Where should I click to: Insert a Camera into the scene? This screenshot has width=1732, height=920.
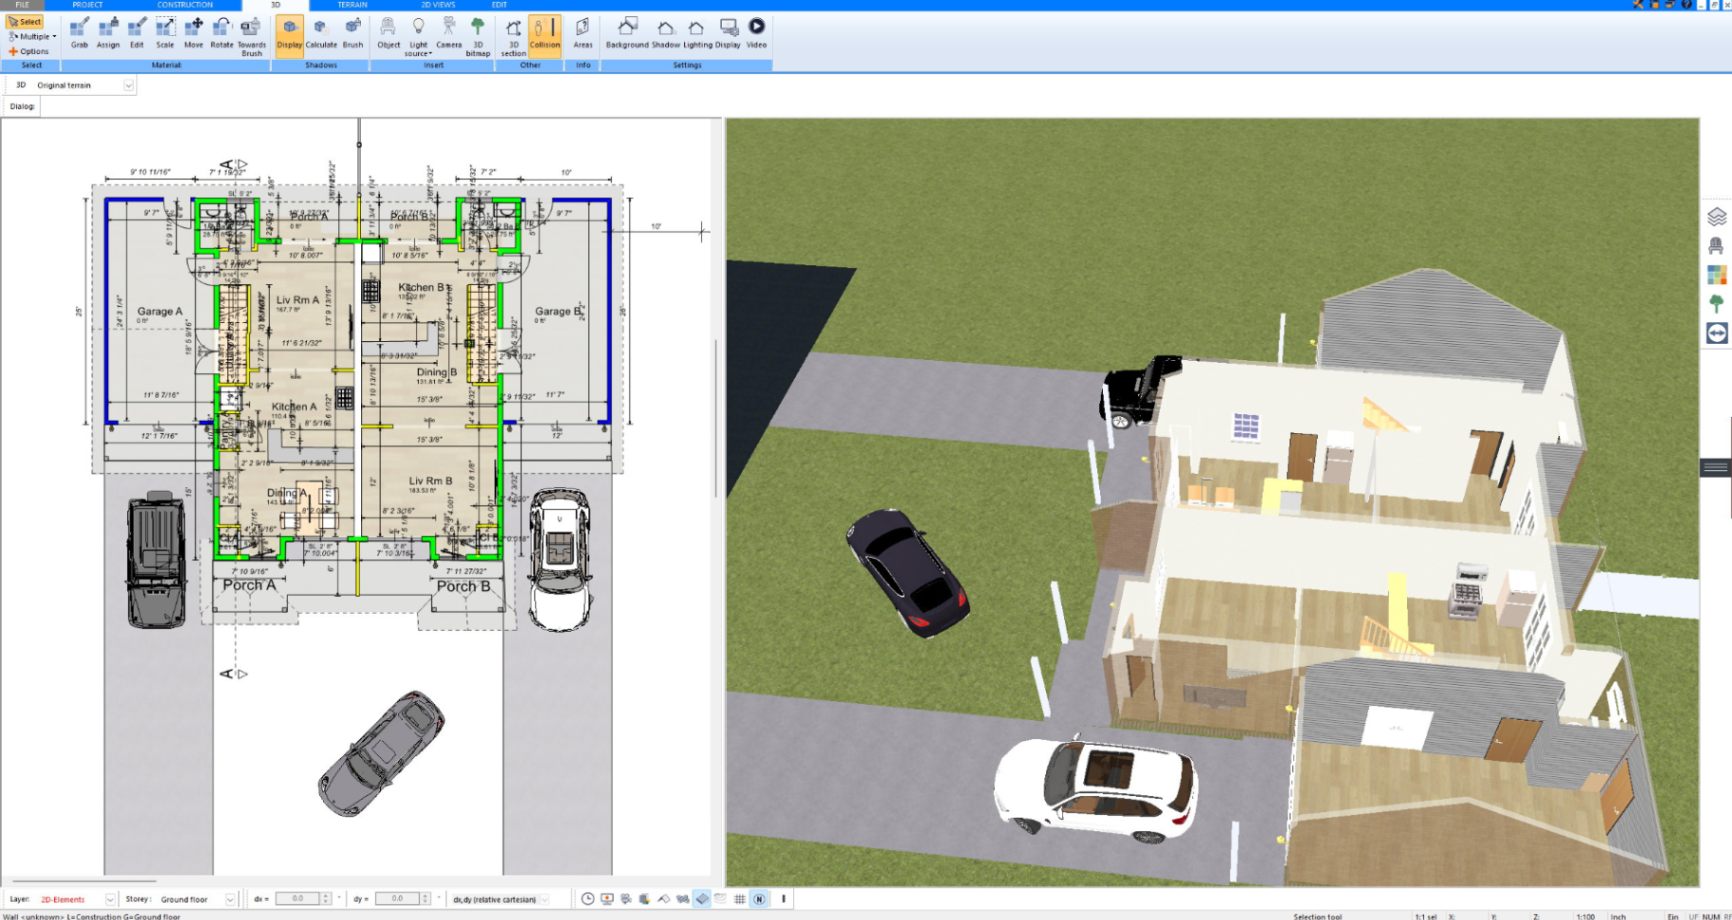click(449, 33)
